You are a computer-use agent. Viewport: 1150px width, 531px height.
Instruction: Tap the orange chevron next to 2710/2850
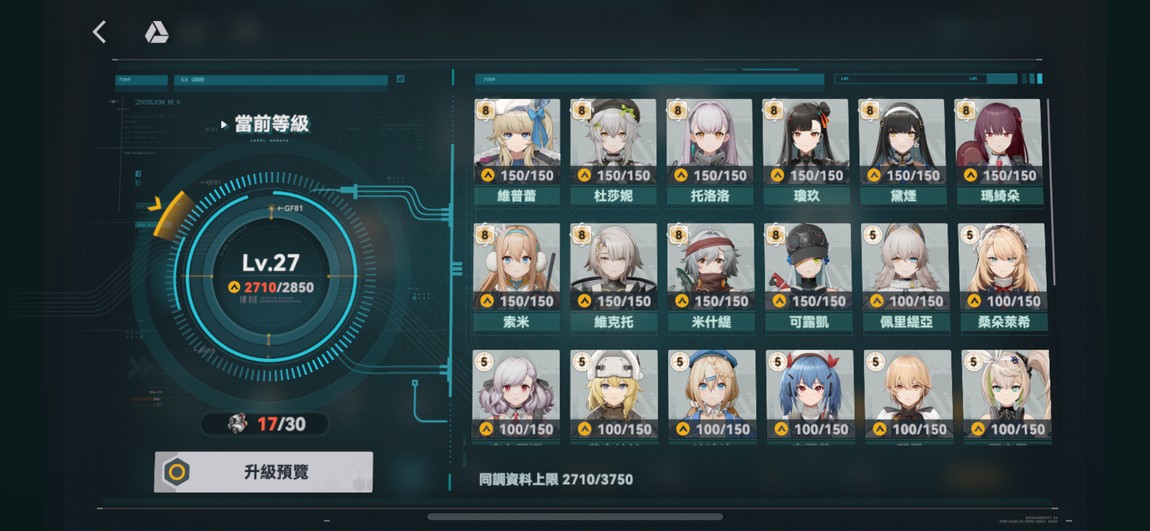234,287
